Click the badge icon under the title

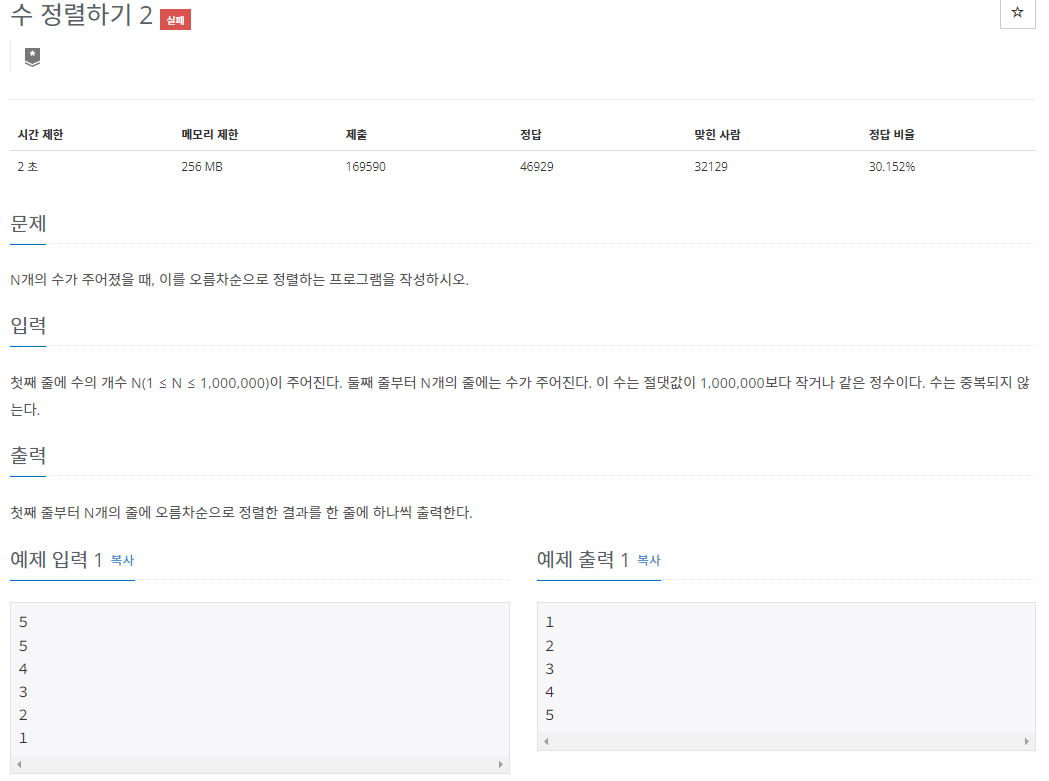tap(32, 57)
